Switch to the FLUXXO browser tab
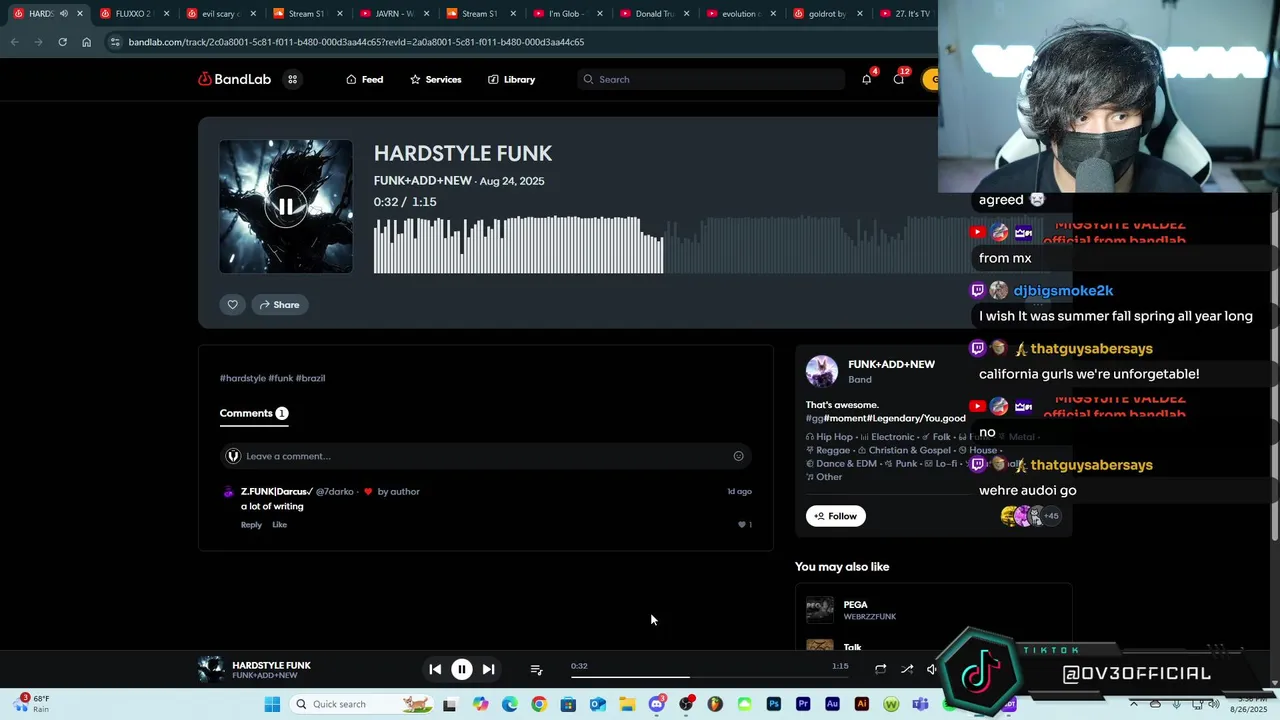Screen dimensions: 1280x720 133,14
